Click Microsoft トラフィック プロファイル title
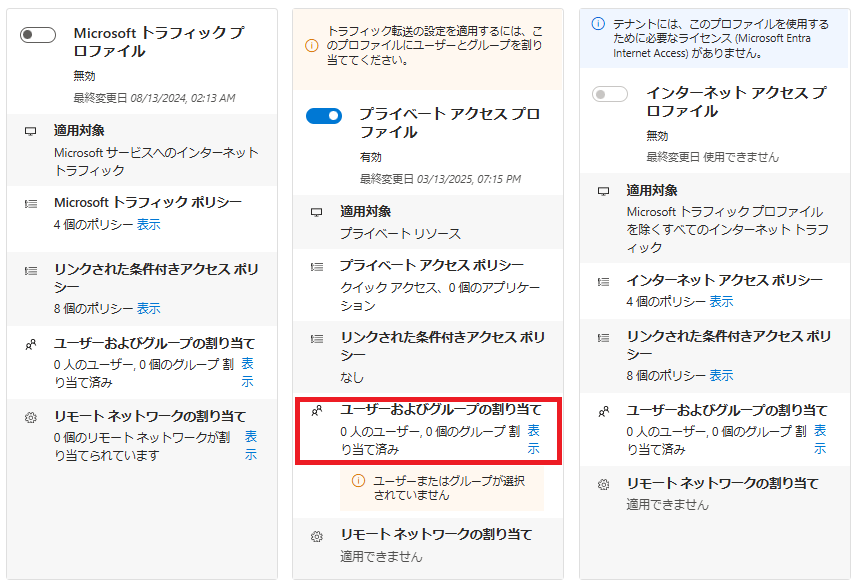This screenshot has width=859, height=586. (x=159, y=42)
